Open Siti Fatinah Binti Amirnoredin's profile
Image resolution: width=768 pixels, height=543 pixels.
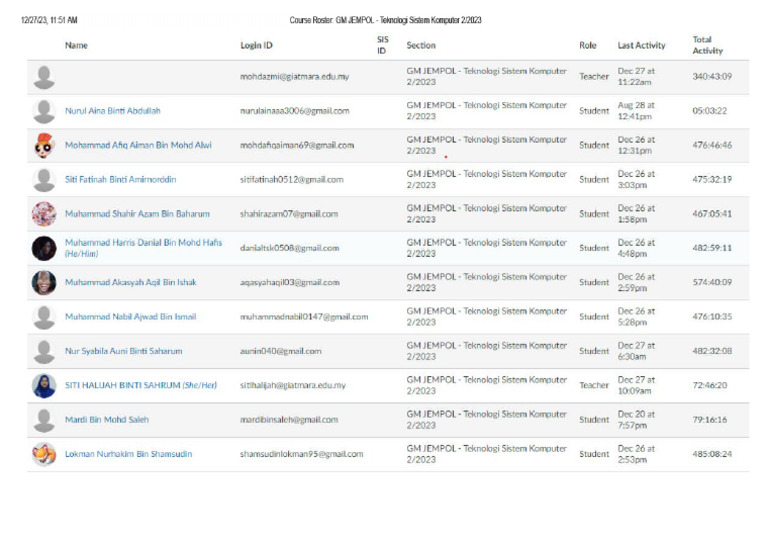(118, 180)
